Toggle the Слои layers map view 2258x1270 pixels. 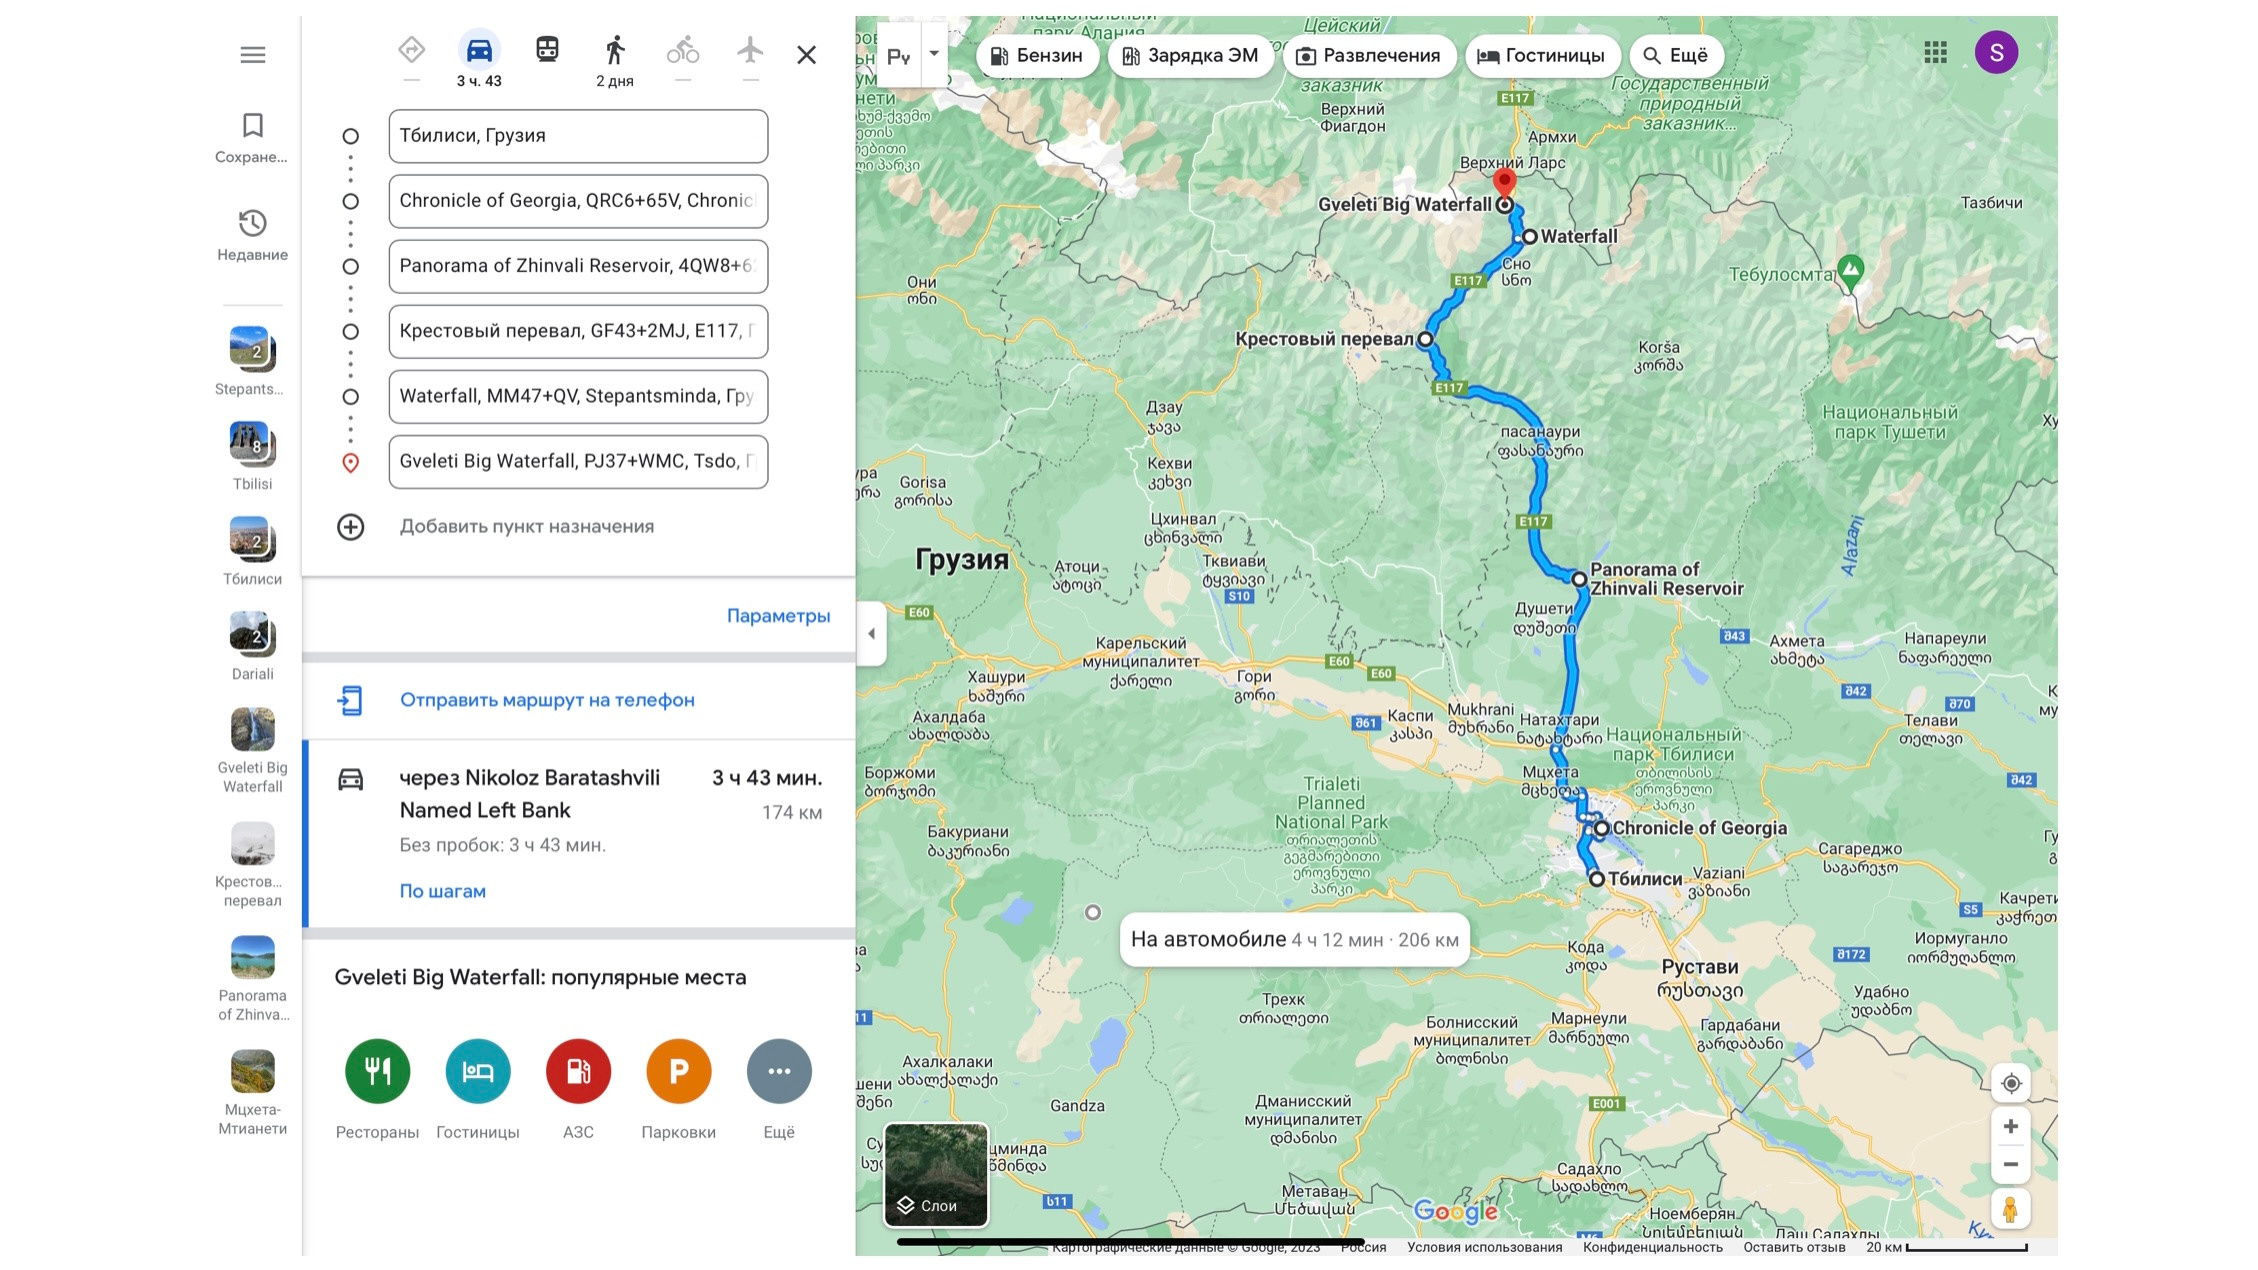click(x=936, y=1175)
